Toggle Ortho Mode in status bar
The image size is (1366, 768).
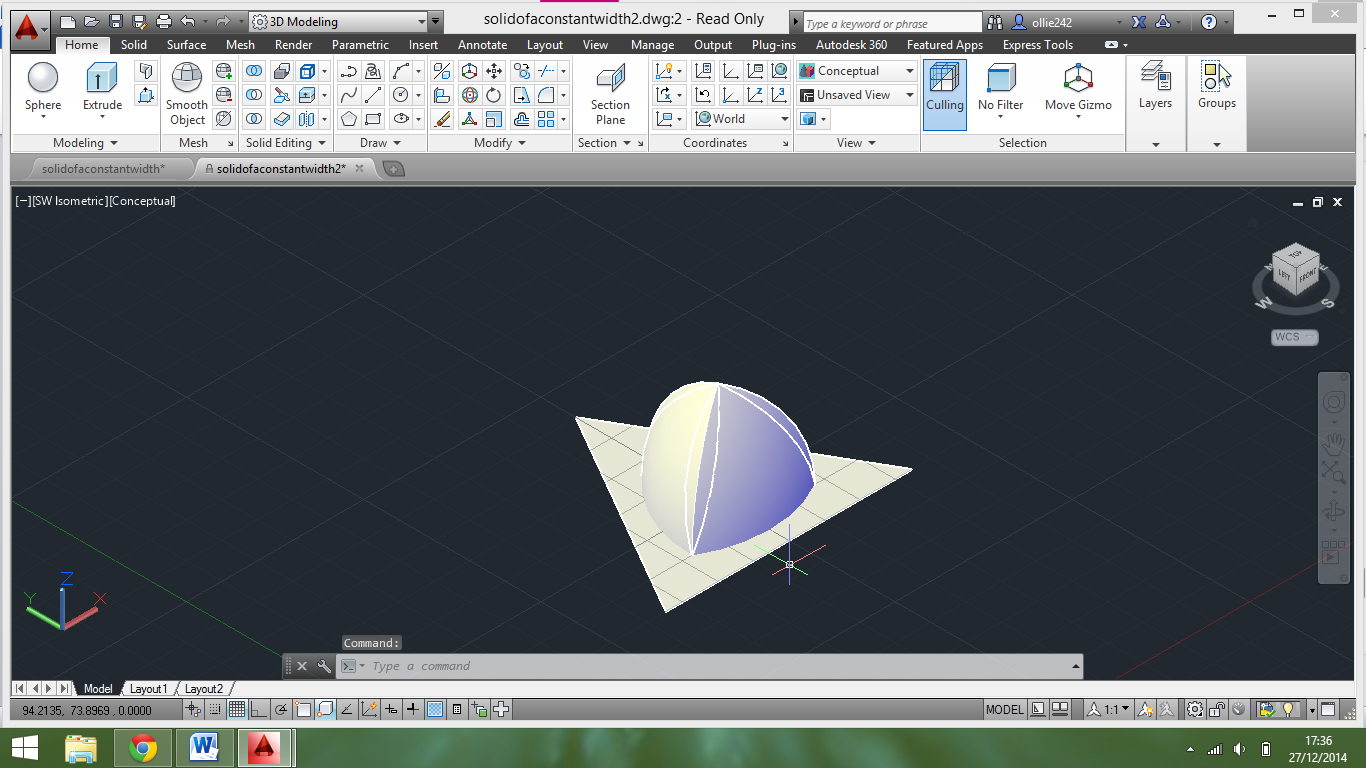pos(259,710)
